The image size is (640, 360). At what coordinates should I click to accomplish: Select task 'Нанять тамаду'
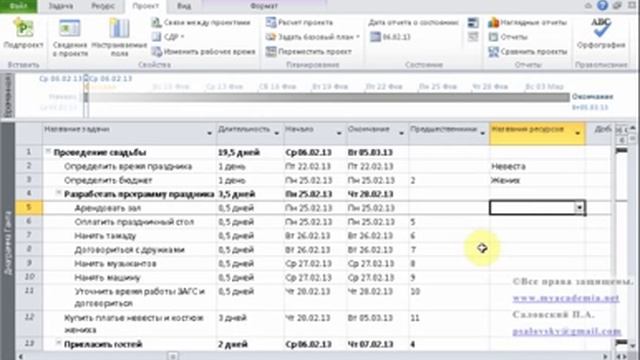(105, 236)
